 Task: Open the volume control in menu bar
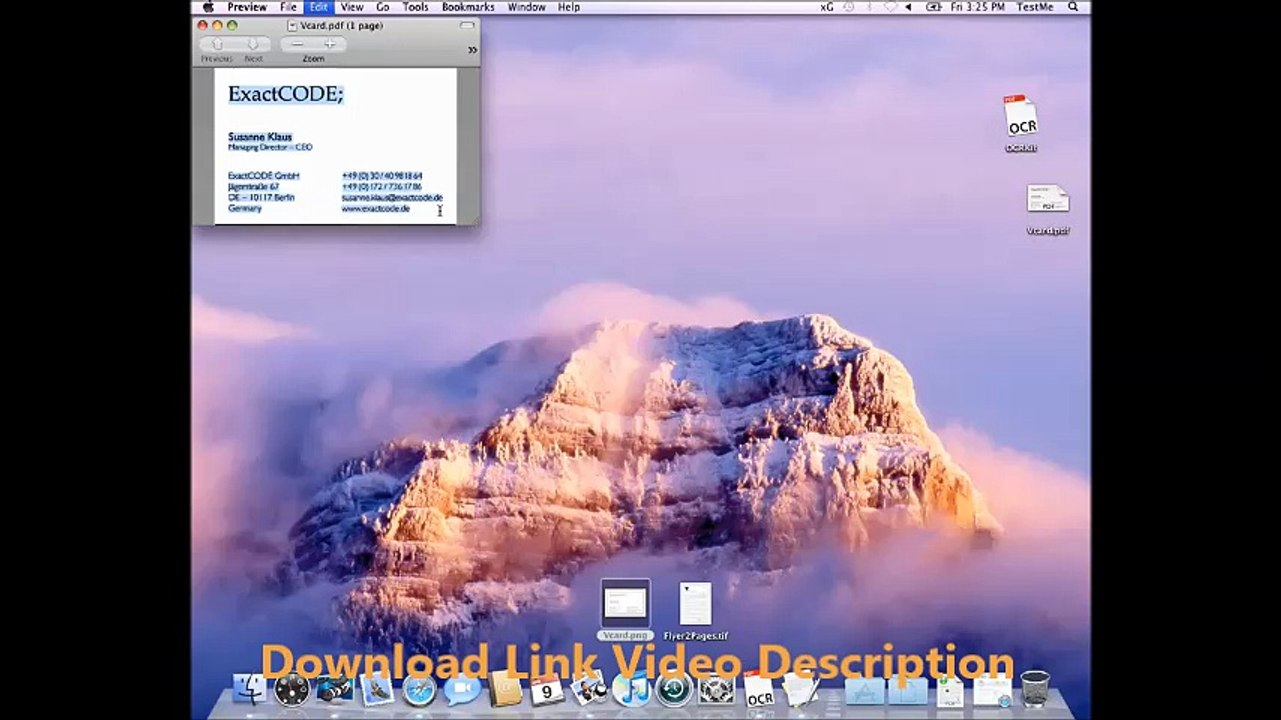pos(910,7)
